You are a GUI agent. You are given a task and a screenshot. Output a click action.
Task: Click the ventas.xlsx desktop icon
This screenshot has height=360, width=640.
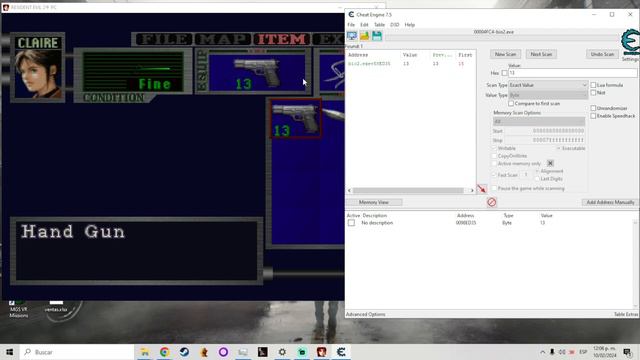56,307
